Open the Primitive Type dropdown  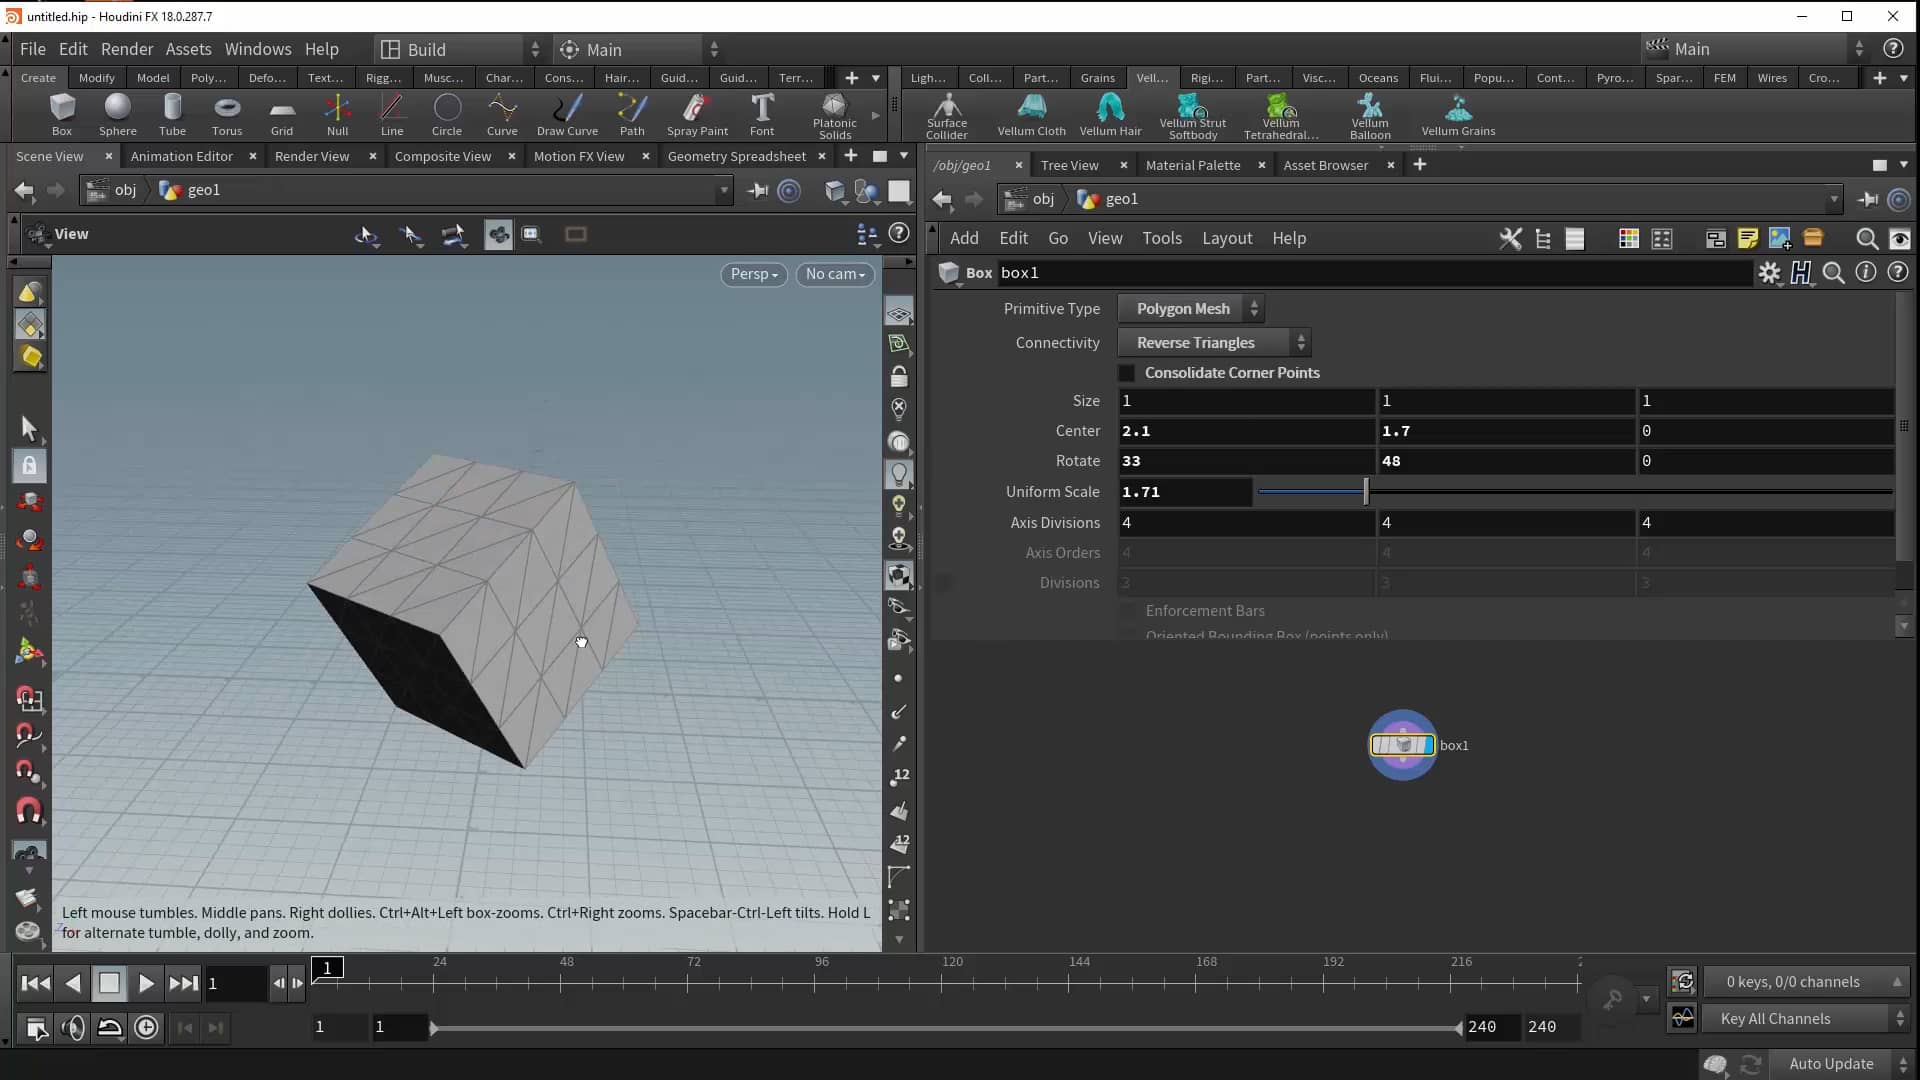[1191, 309]
